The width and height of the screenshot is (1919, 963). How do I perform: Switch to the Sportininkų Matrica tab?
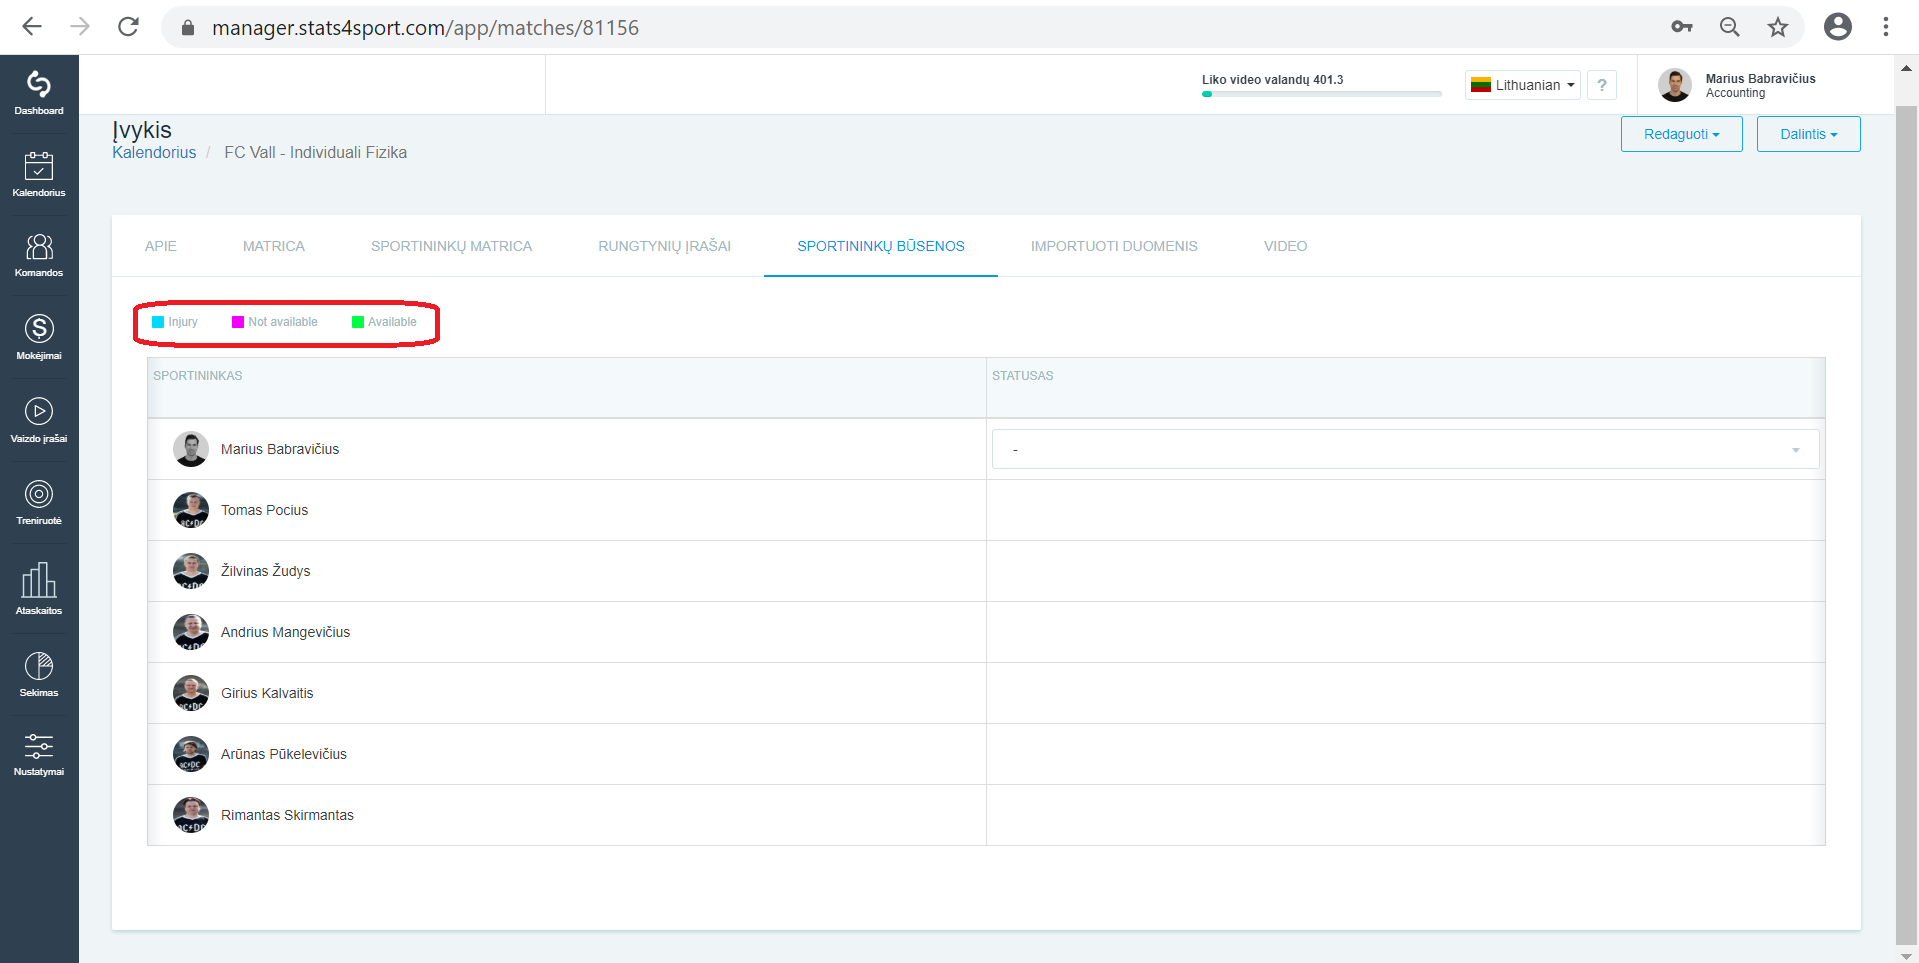(x=451, y=246)
